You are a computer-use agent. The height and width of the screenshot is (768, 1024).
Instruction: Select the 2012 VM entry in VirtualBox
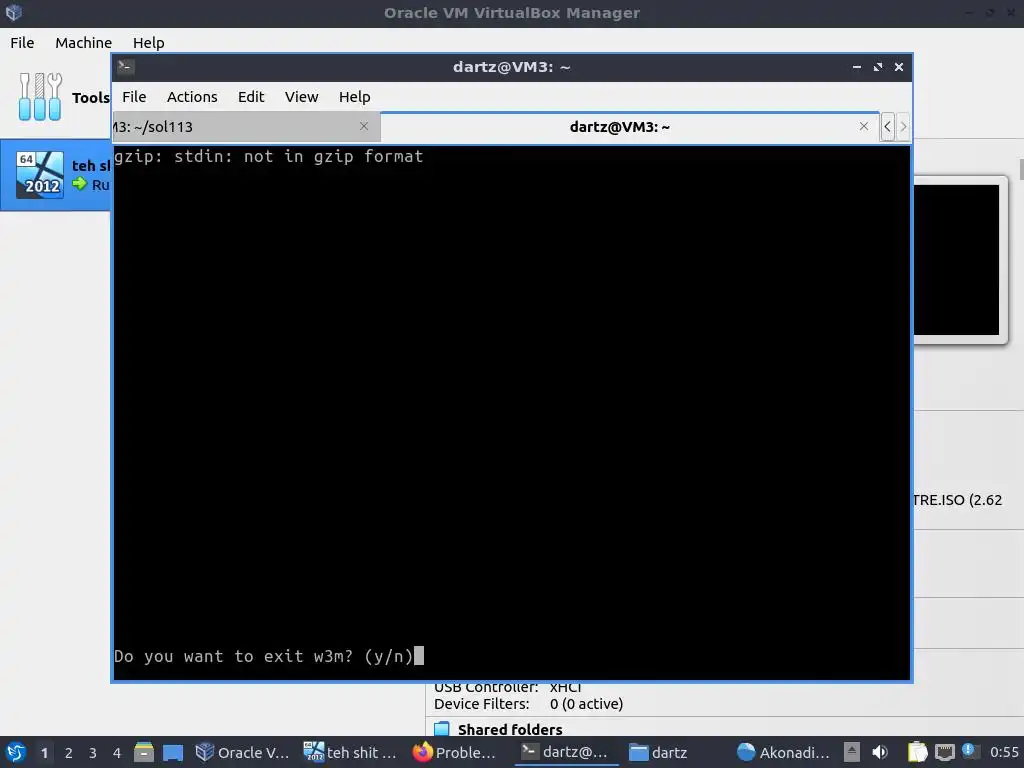pyautogui.click(x=56, y=175)
